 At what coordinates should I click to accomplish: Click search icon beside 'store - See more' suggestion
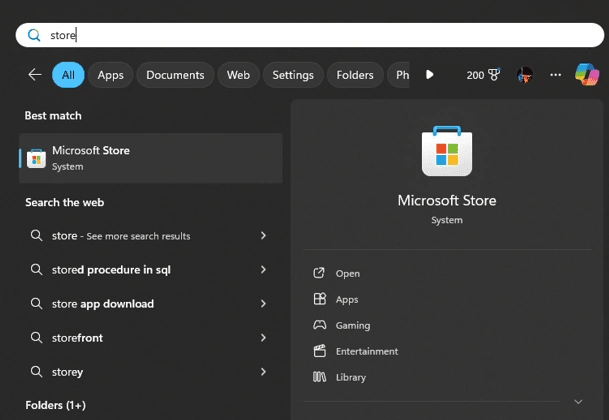[x=37, y=235]
